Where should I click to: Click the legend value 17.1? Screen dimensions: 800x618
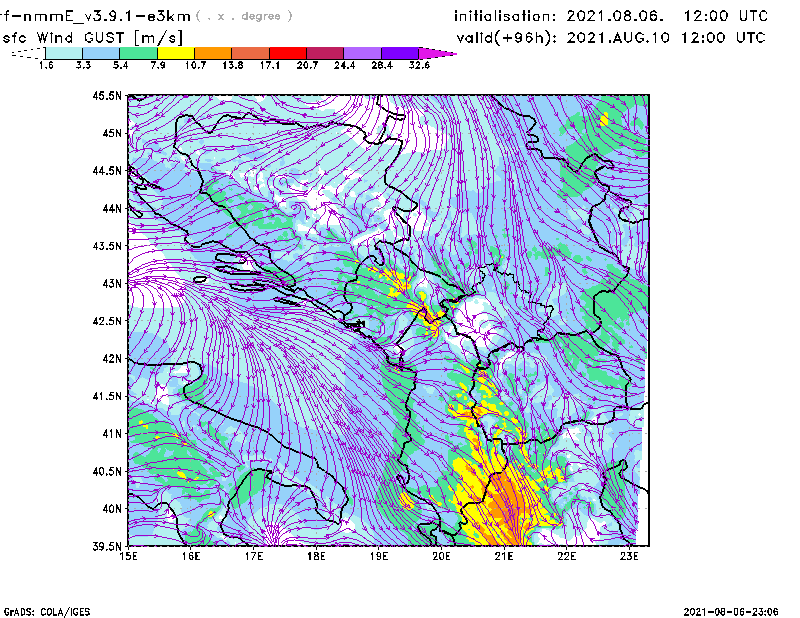pos(270,65)
